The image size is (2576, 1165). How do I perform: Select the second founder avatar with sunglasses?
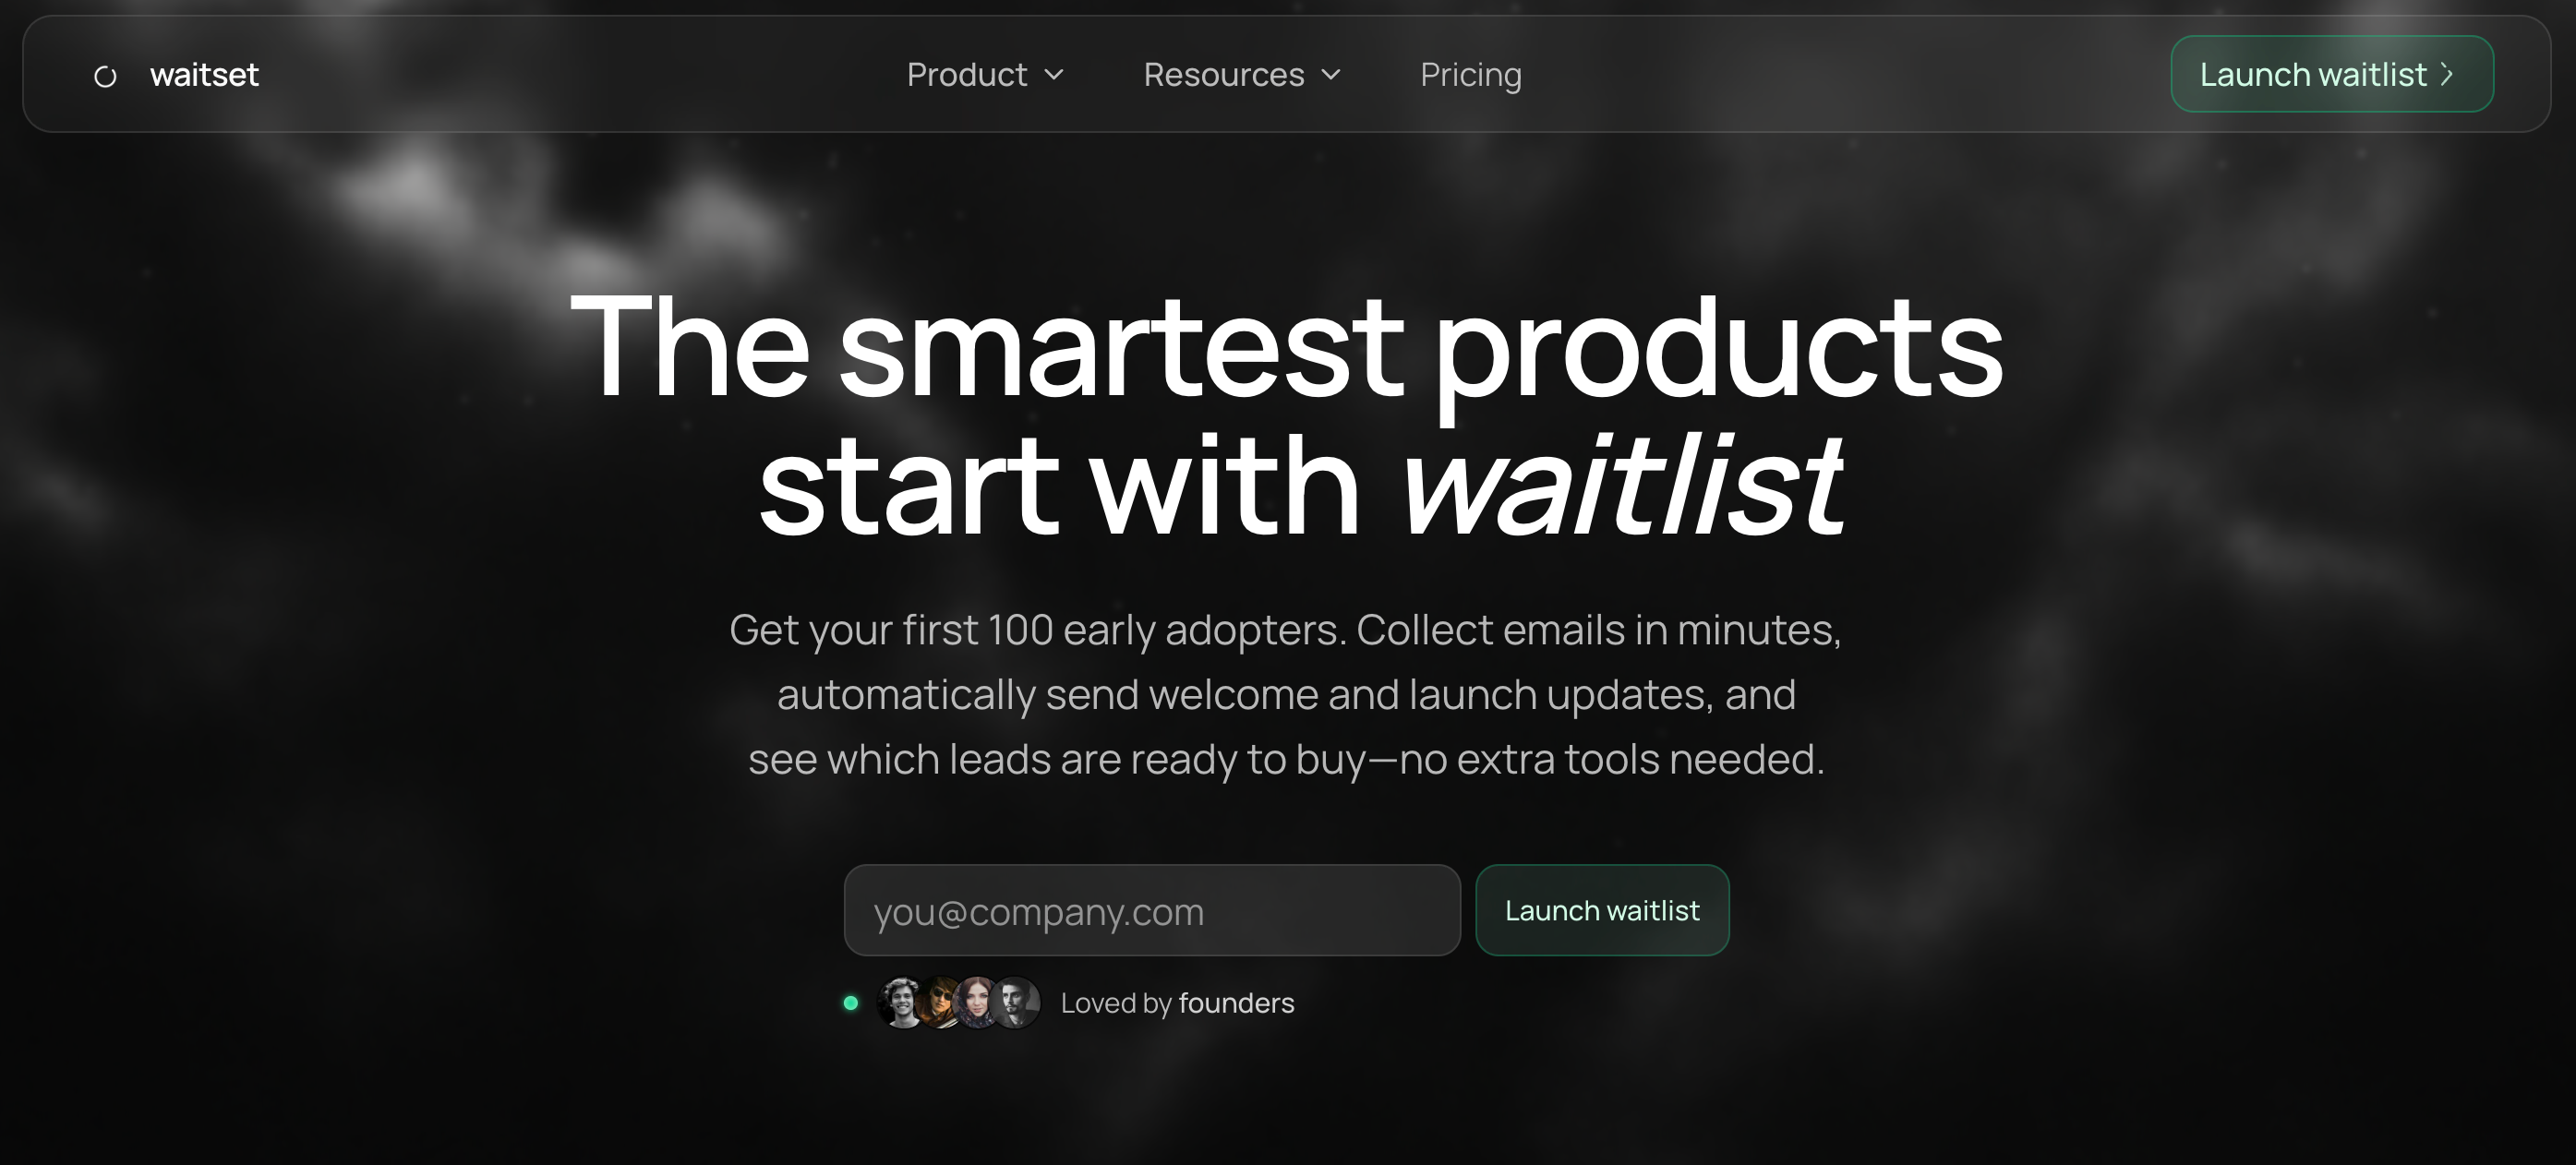click(940, 1003)
